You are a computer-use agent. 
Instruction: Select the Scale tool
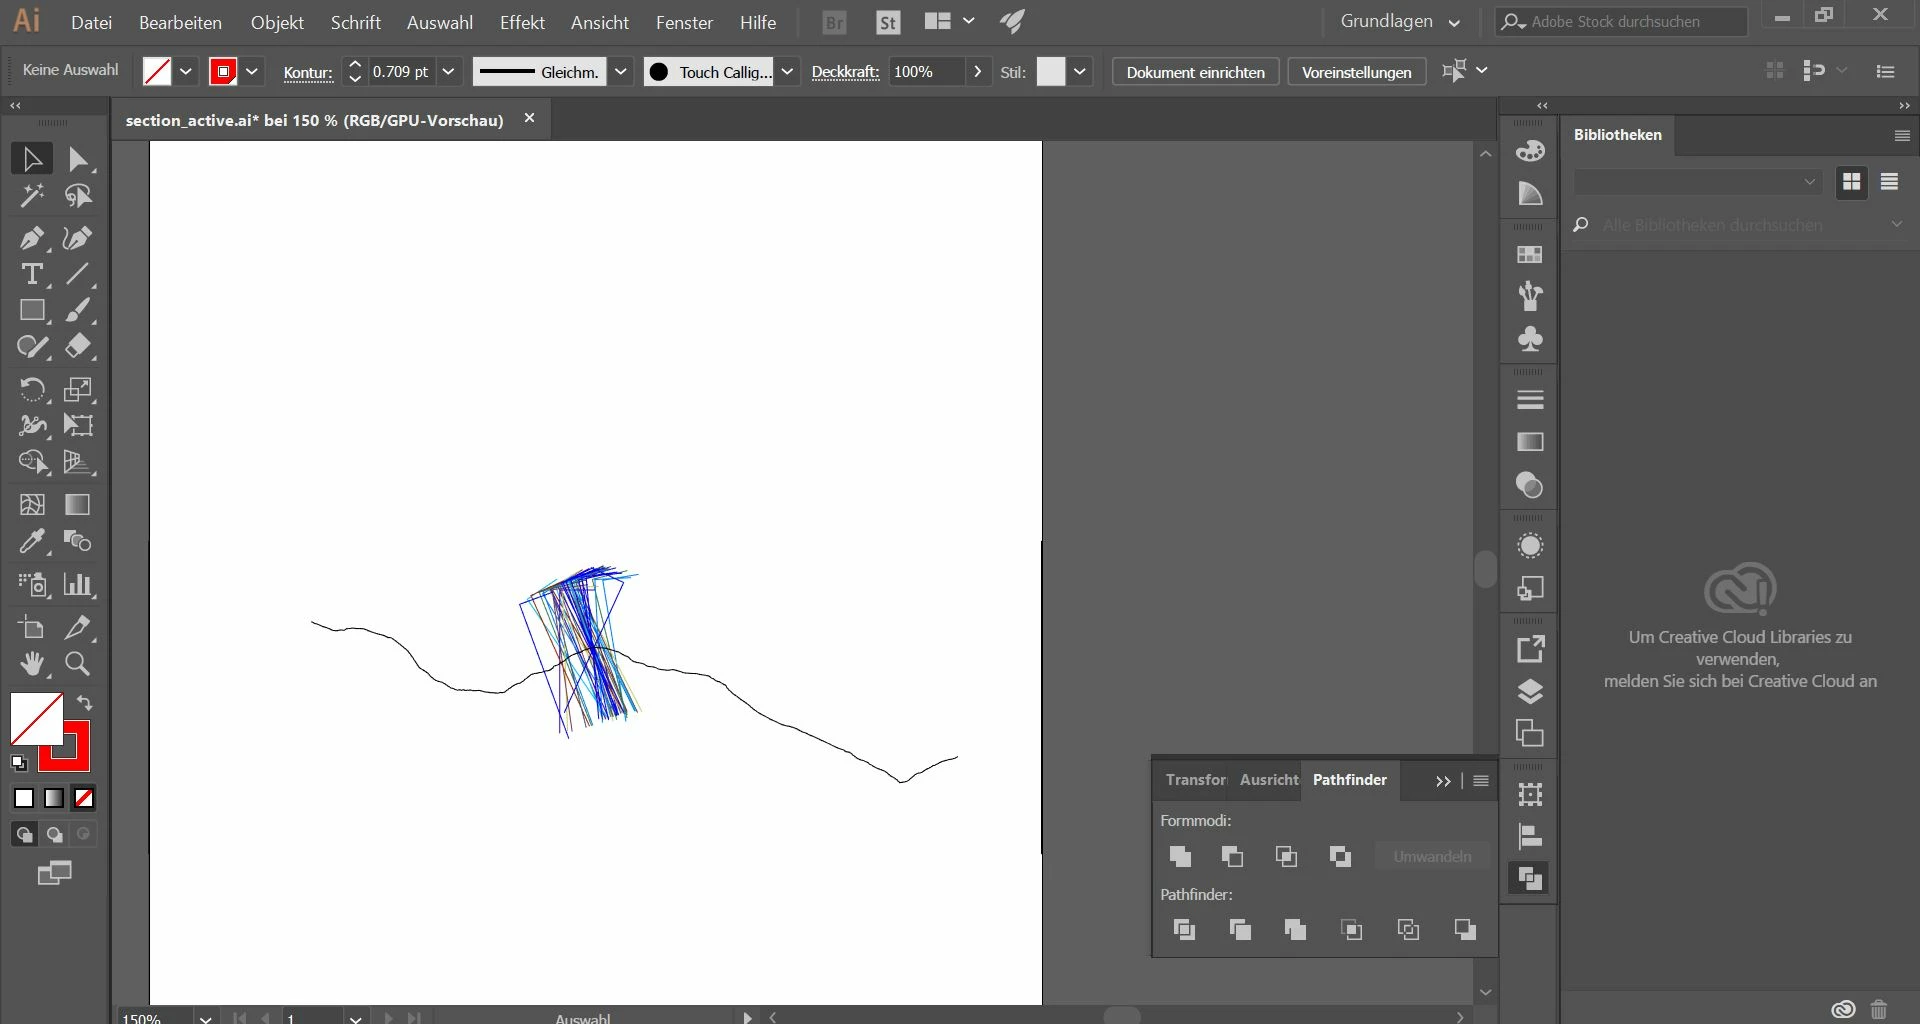click(x=78, y=389)
